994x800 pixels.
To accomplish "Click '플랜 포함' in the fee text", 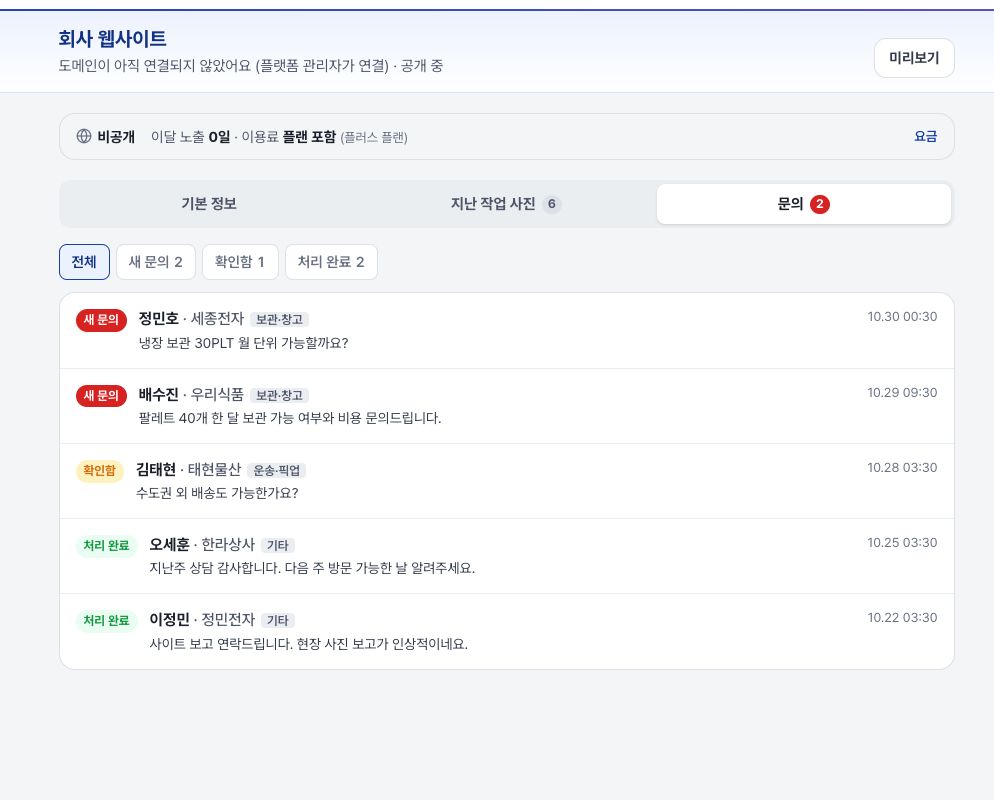I will click(x=309, y=136).
